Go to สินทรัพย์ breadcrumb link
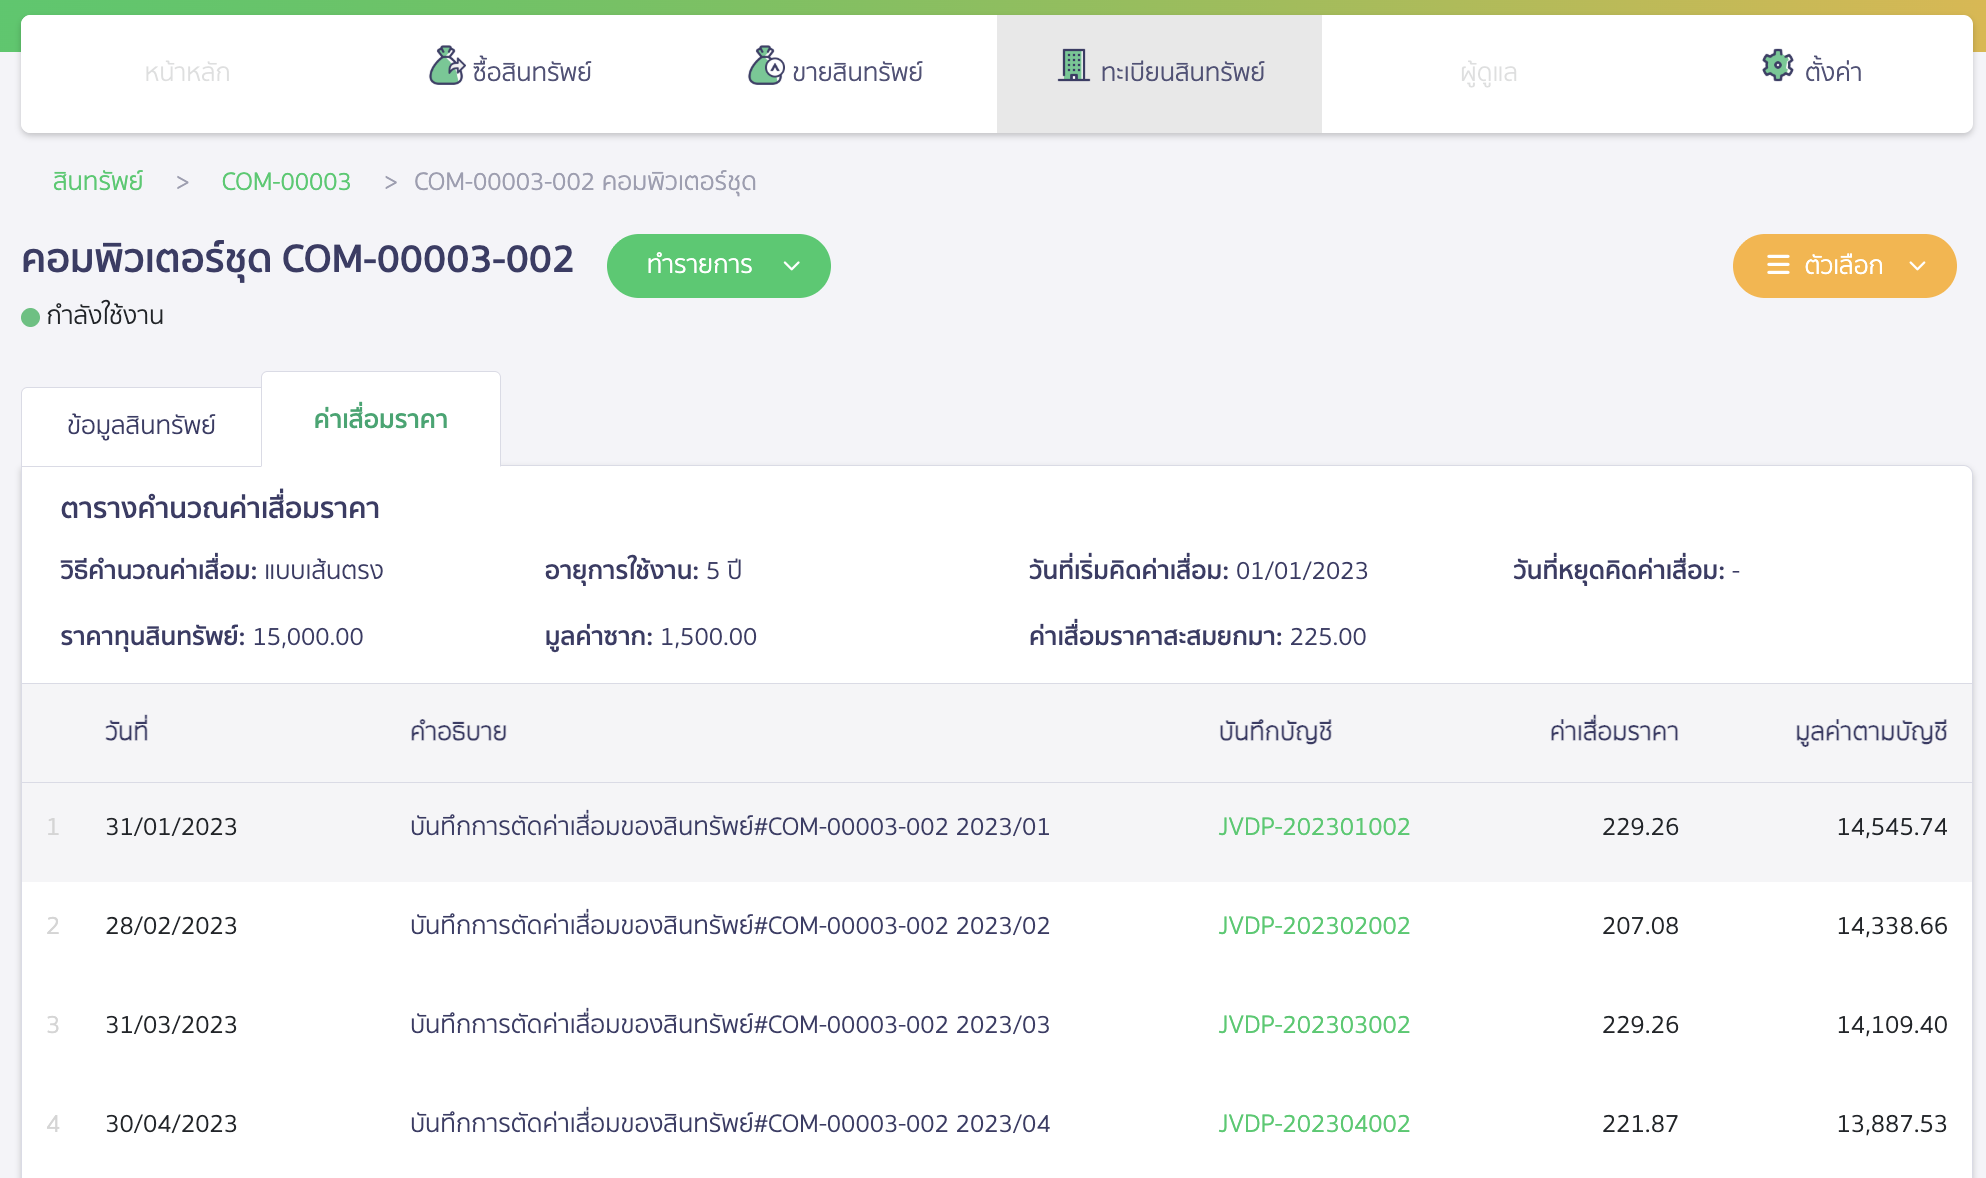The width and height of the screenshot is (1986, 1178). (97, 182)
